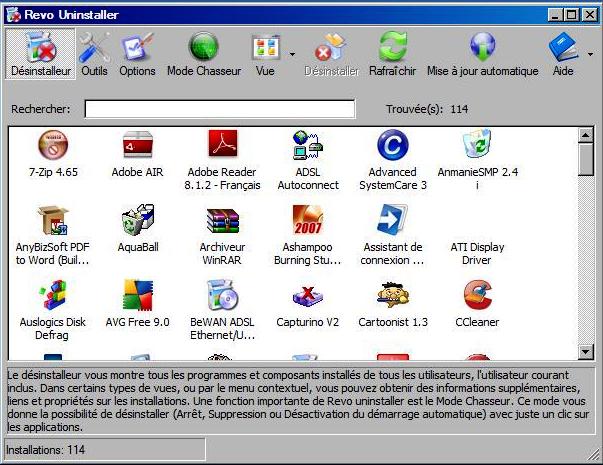
Task: Select the Capturino V2 icon
Action: point(308,297)
